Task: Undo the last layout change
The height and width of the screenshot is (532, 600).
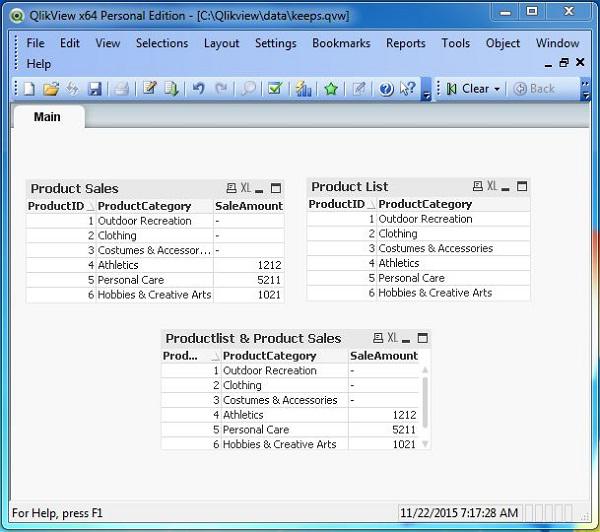Action: click(x=198, y=89)
